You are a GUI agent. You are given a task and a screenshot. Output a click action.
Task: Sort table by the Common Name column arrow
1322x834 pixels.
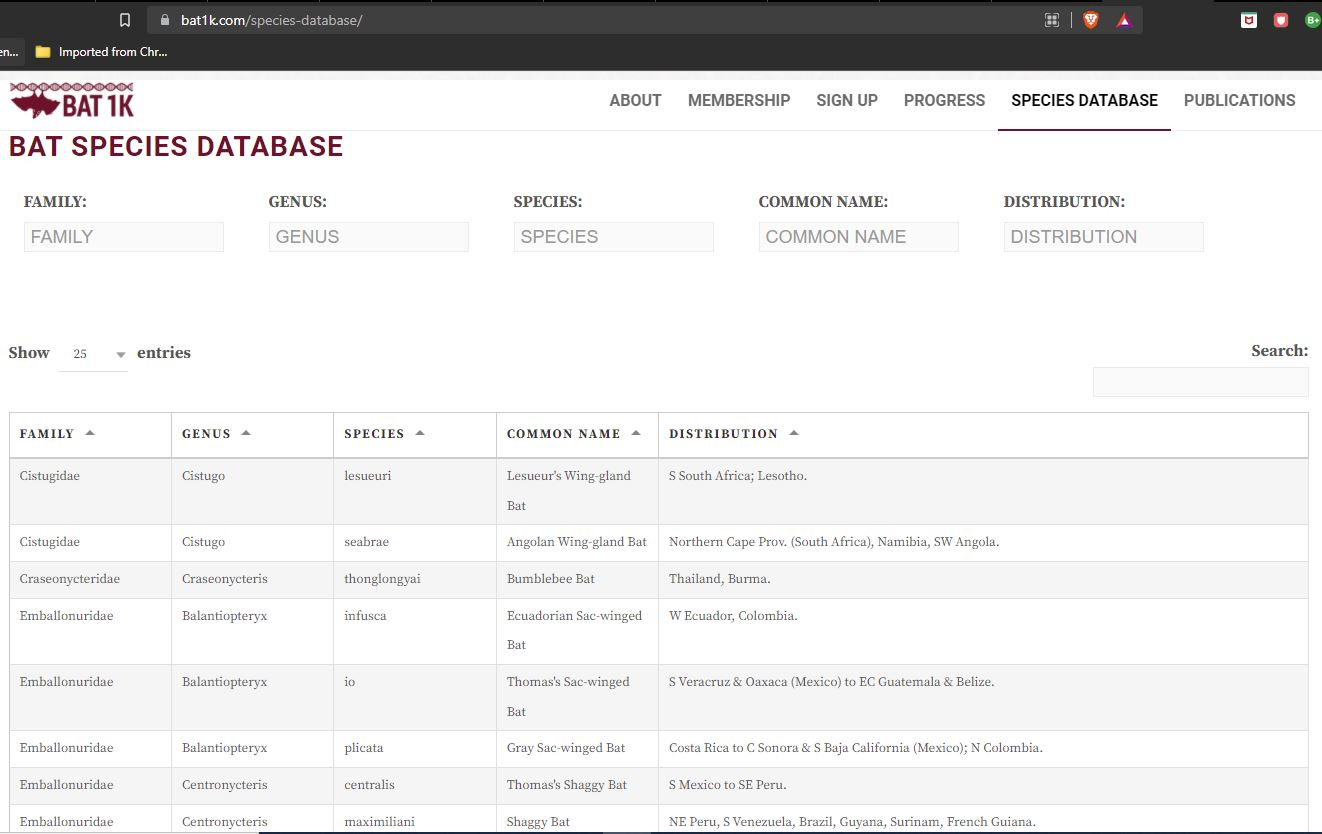click(636, 433)
